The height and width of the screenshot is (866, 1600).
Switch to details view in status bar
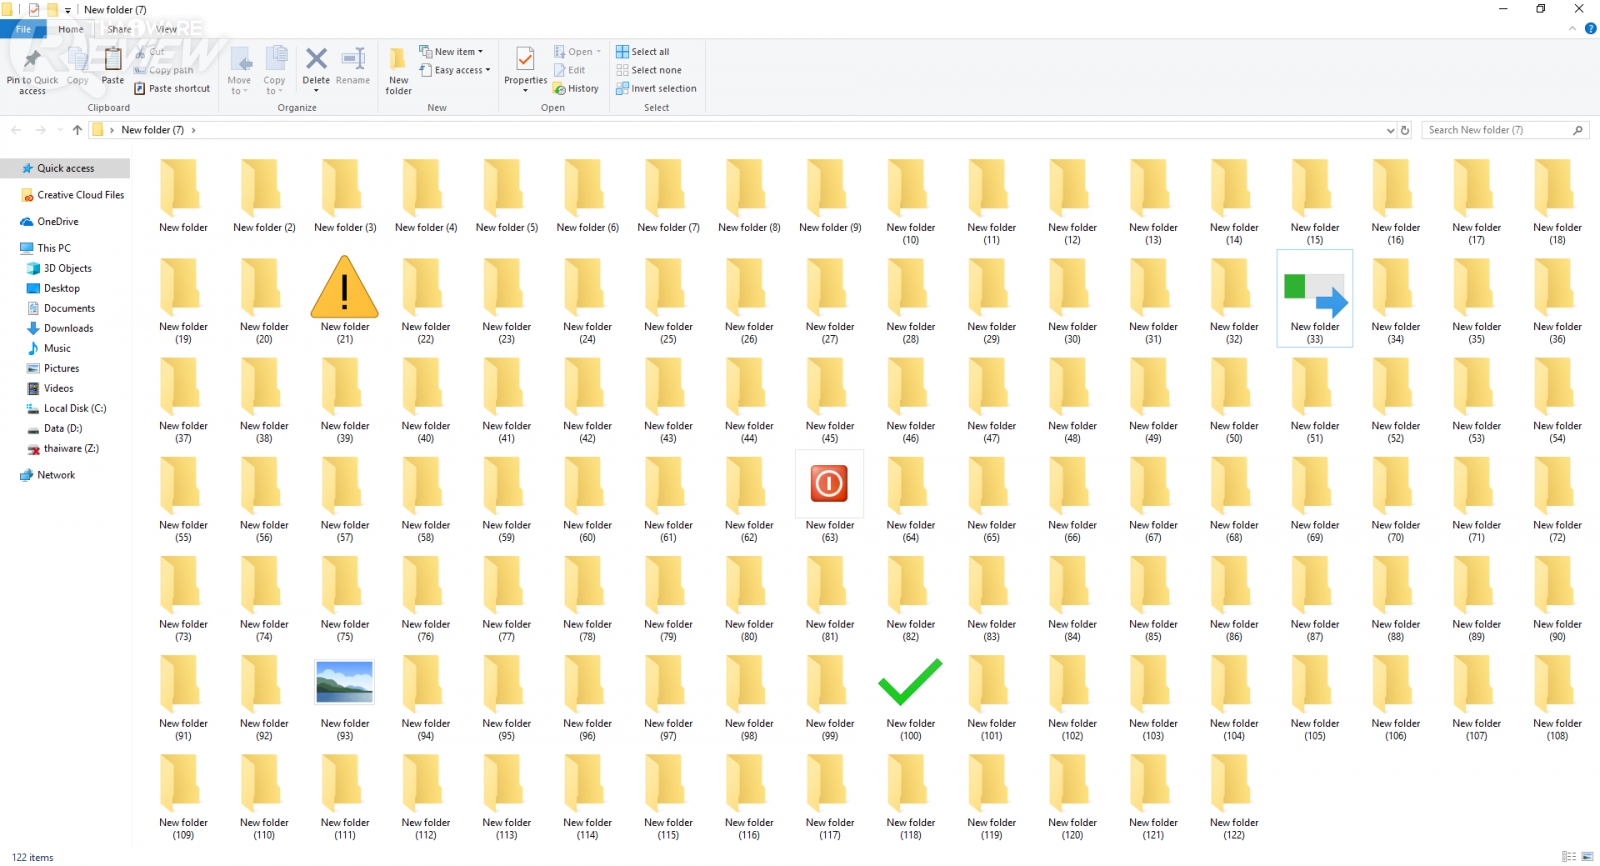(x=1569, y=857)
